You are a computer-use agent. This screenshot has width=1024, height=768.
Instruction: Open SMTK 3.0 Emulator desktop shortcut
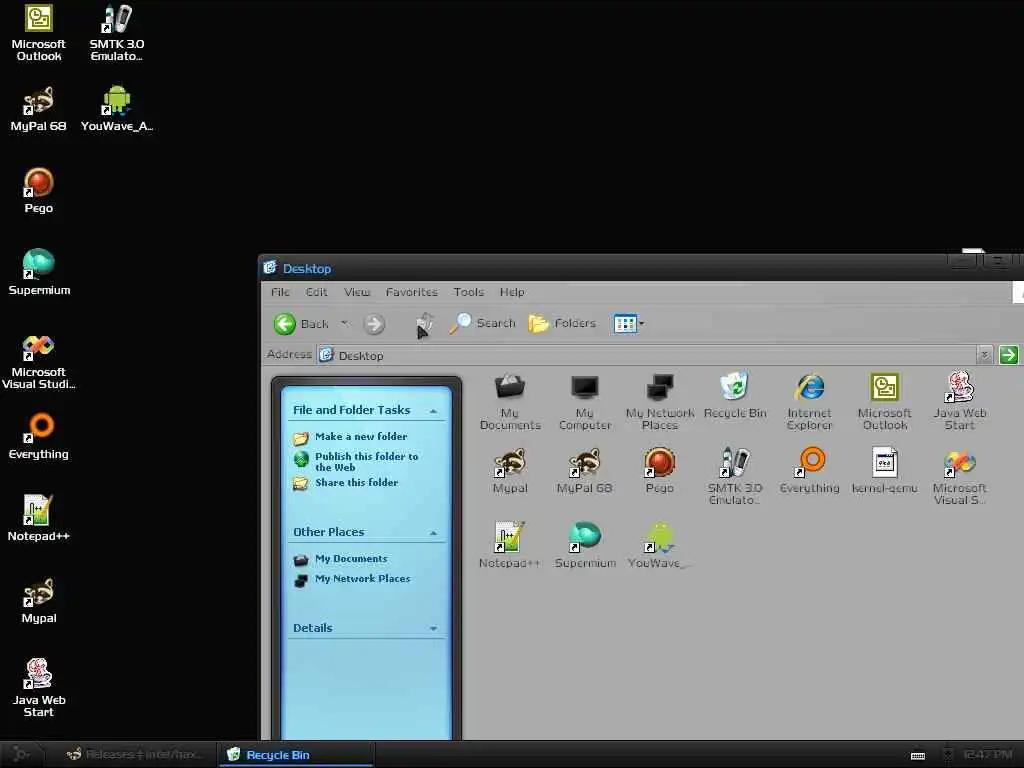pos(117,33)
